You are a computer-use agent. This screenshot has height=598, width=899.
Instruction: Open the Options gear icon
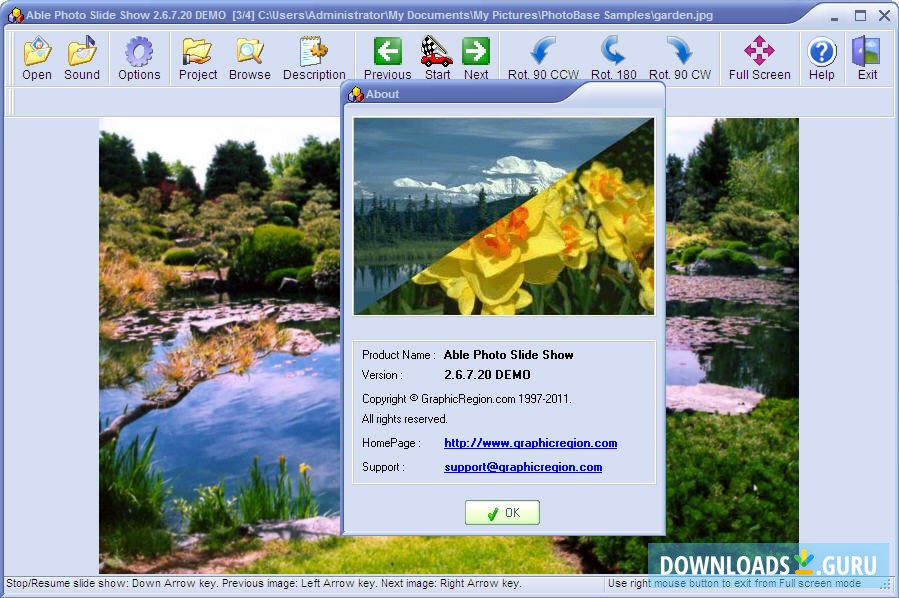(139, 58)
